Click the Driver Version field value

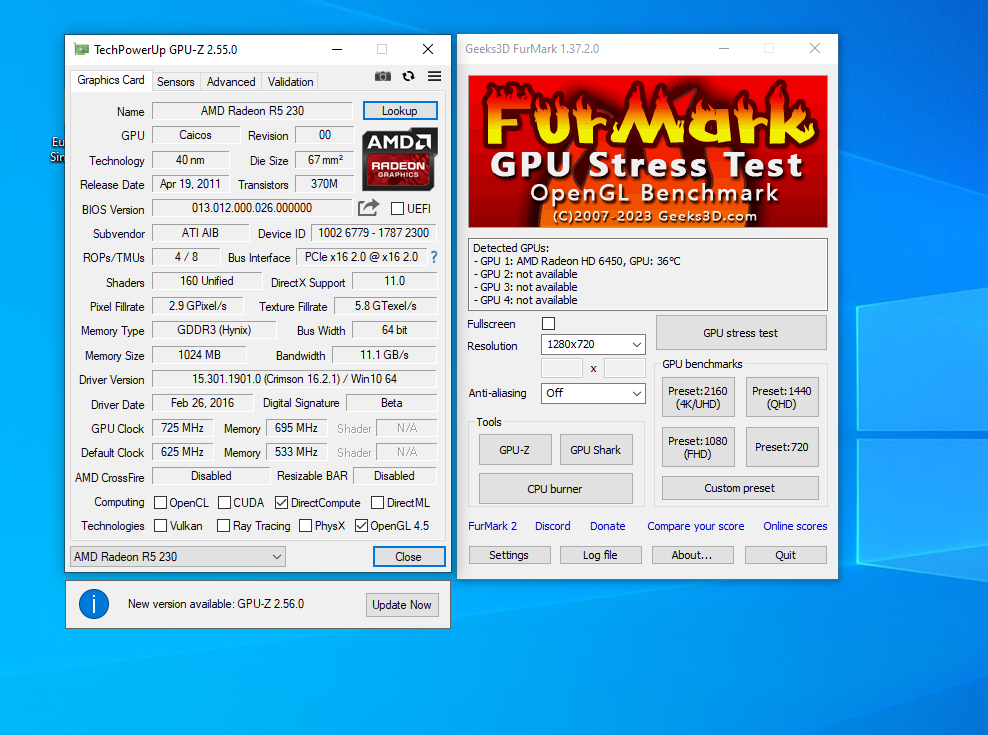[294, 379]
